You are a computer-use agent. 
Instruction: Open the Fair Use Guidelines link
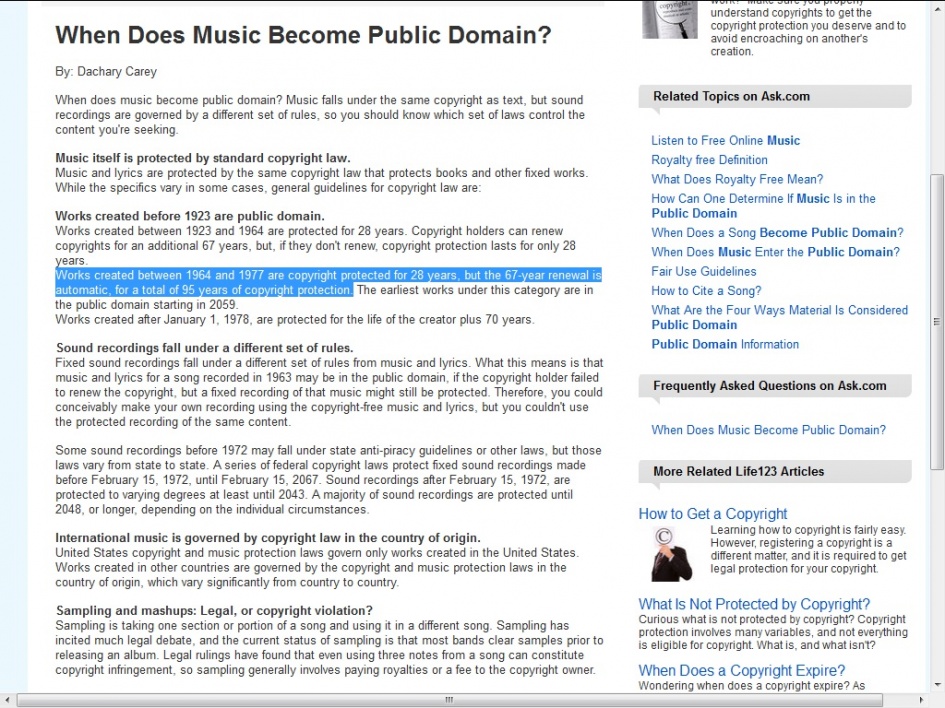coord(703,271)
